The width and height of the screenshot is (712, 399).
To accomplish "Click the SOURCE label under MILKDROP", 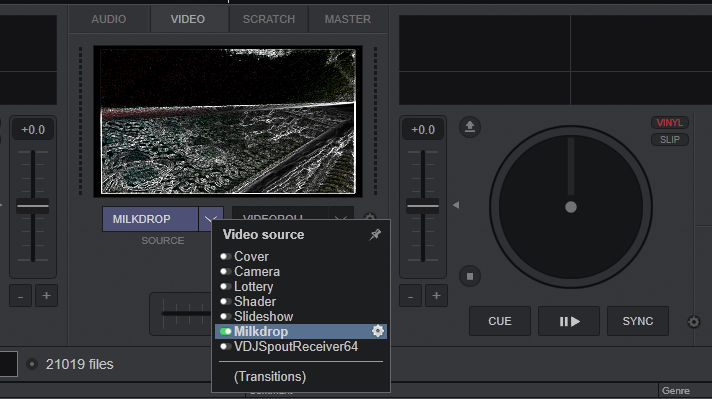I will (163, 241).
